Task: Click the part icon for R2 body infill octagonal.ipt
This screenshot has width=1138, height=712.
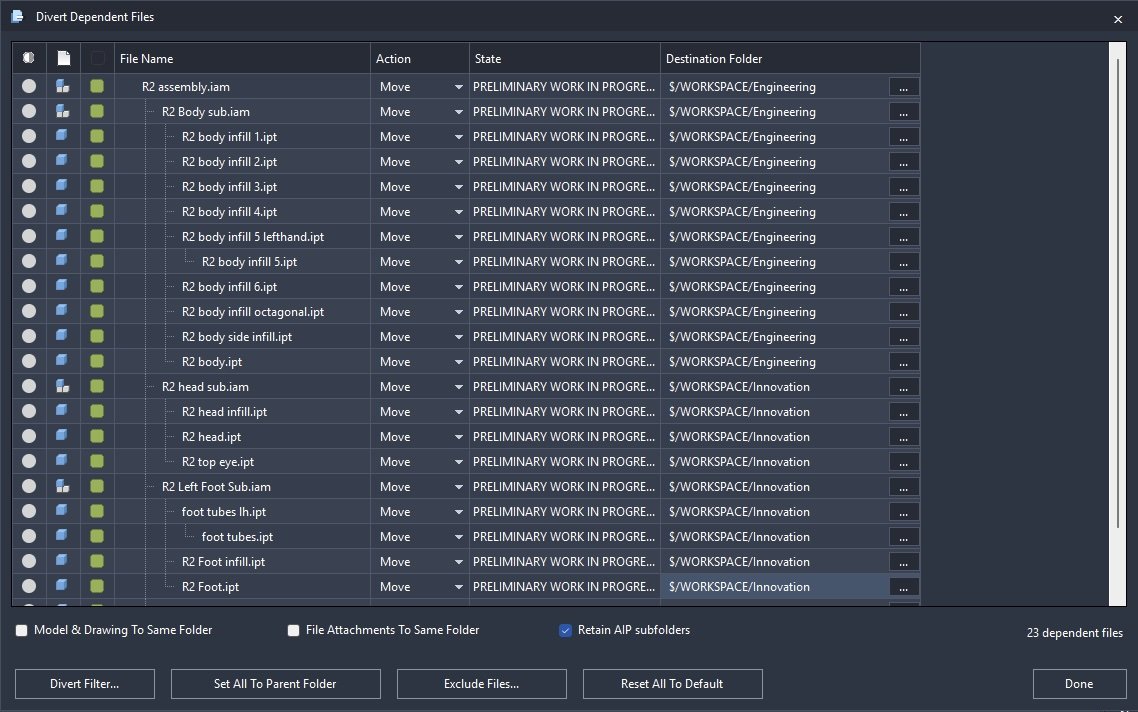Action: click(62, 311)
